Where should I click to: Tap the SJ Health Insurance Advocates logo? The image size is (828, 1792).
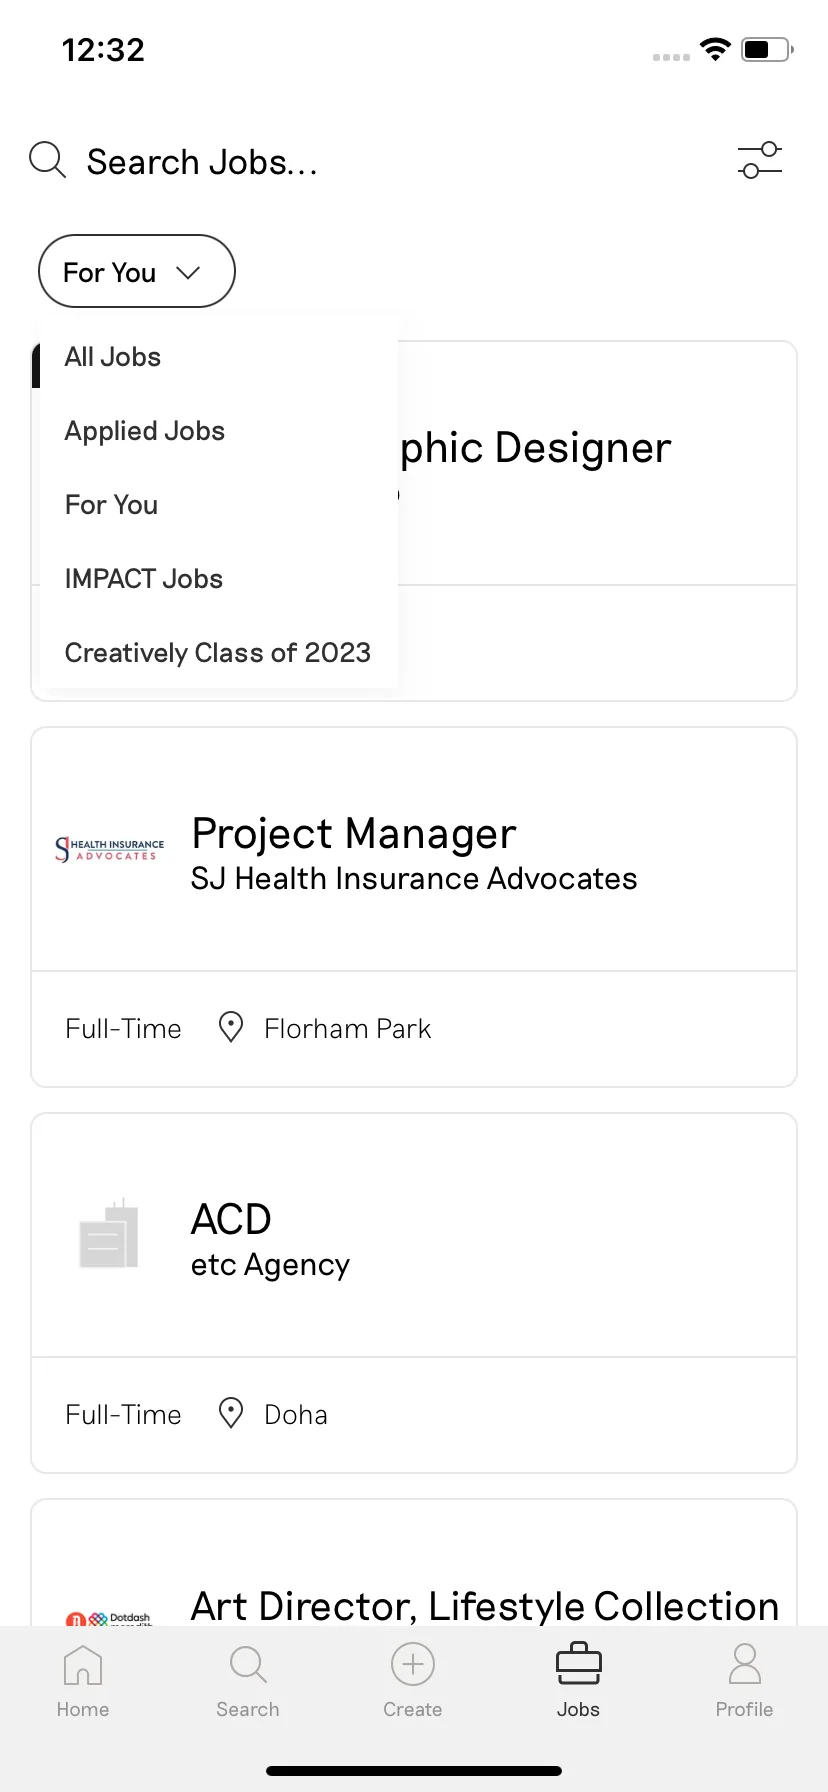tap(109, 849)
